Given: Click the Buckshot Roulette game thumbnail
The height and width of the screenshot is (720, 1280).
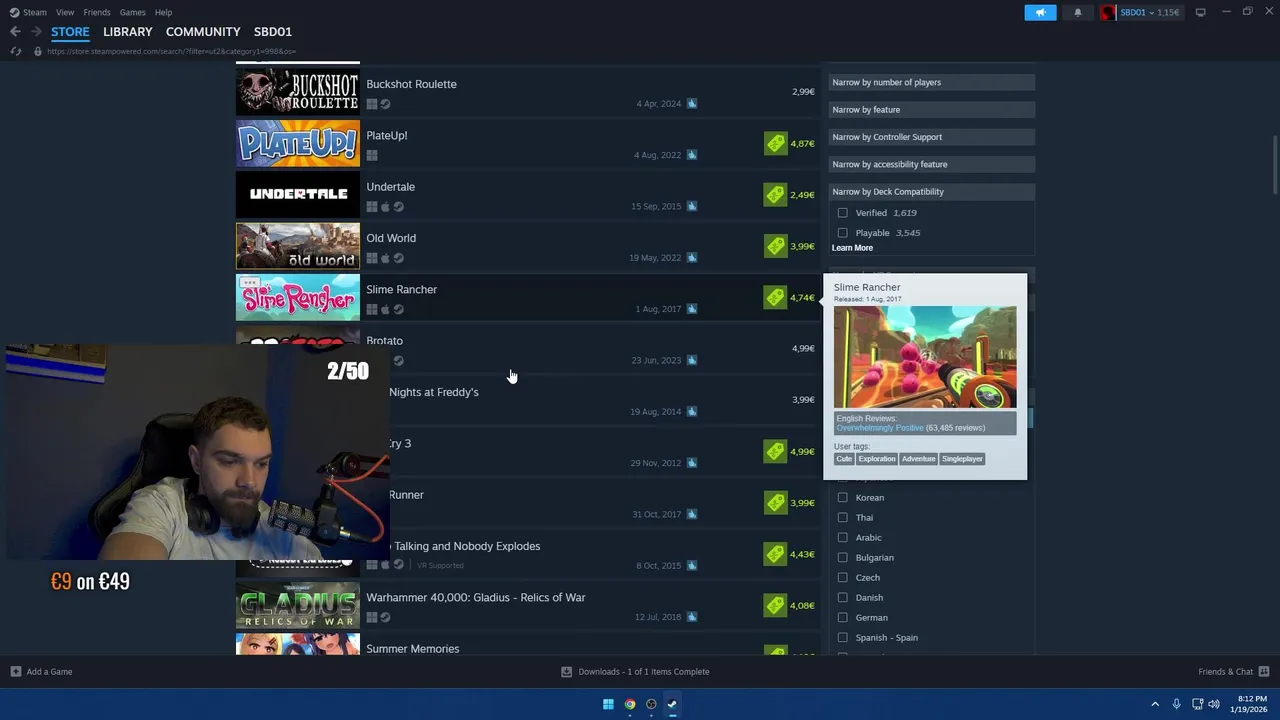Looking at the screenshot, I should tap(298, 92).
